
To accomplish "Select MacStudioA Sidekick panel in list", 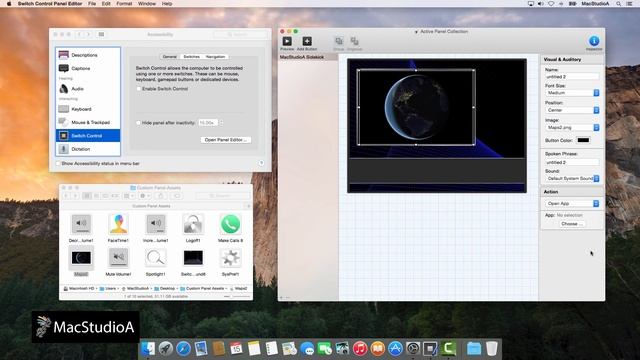I will pyautogui.click(x=308, y=57).
